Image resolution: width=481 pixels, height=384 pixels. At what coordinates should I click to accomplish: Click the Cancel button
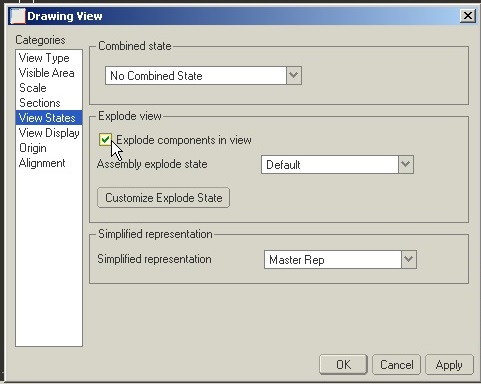[x=396, y=365]
